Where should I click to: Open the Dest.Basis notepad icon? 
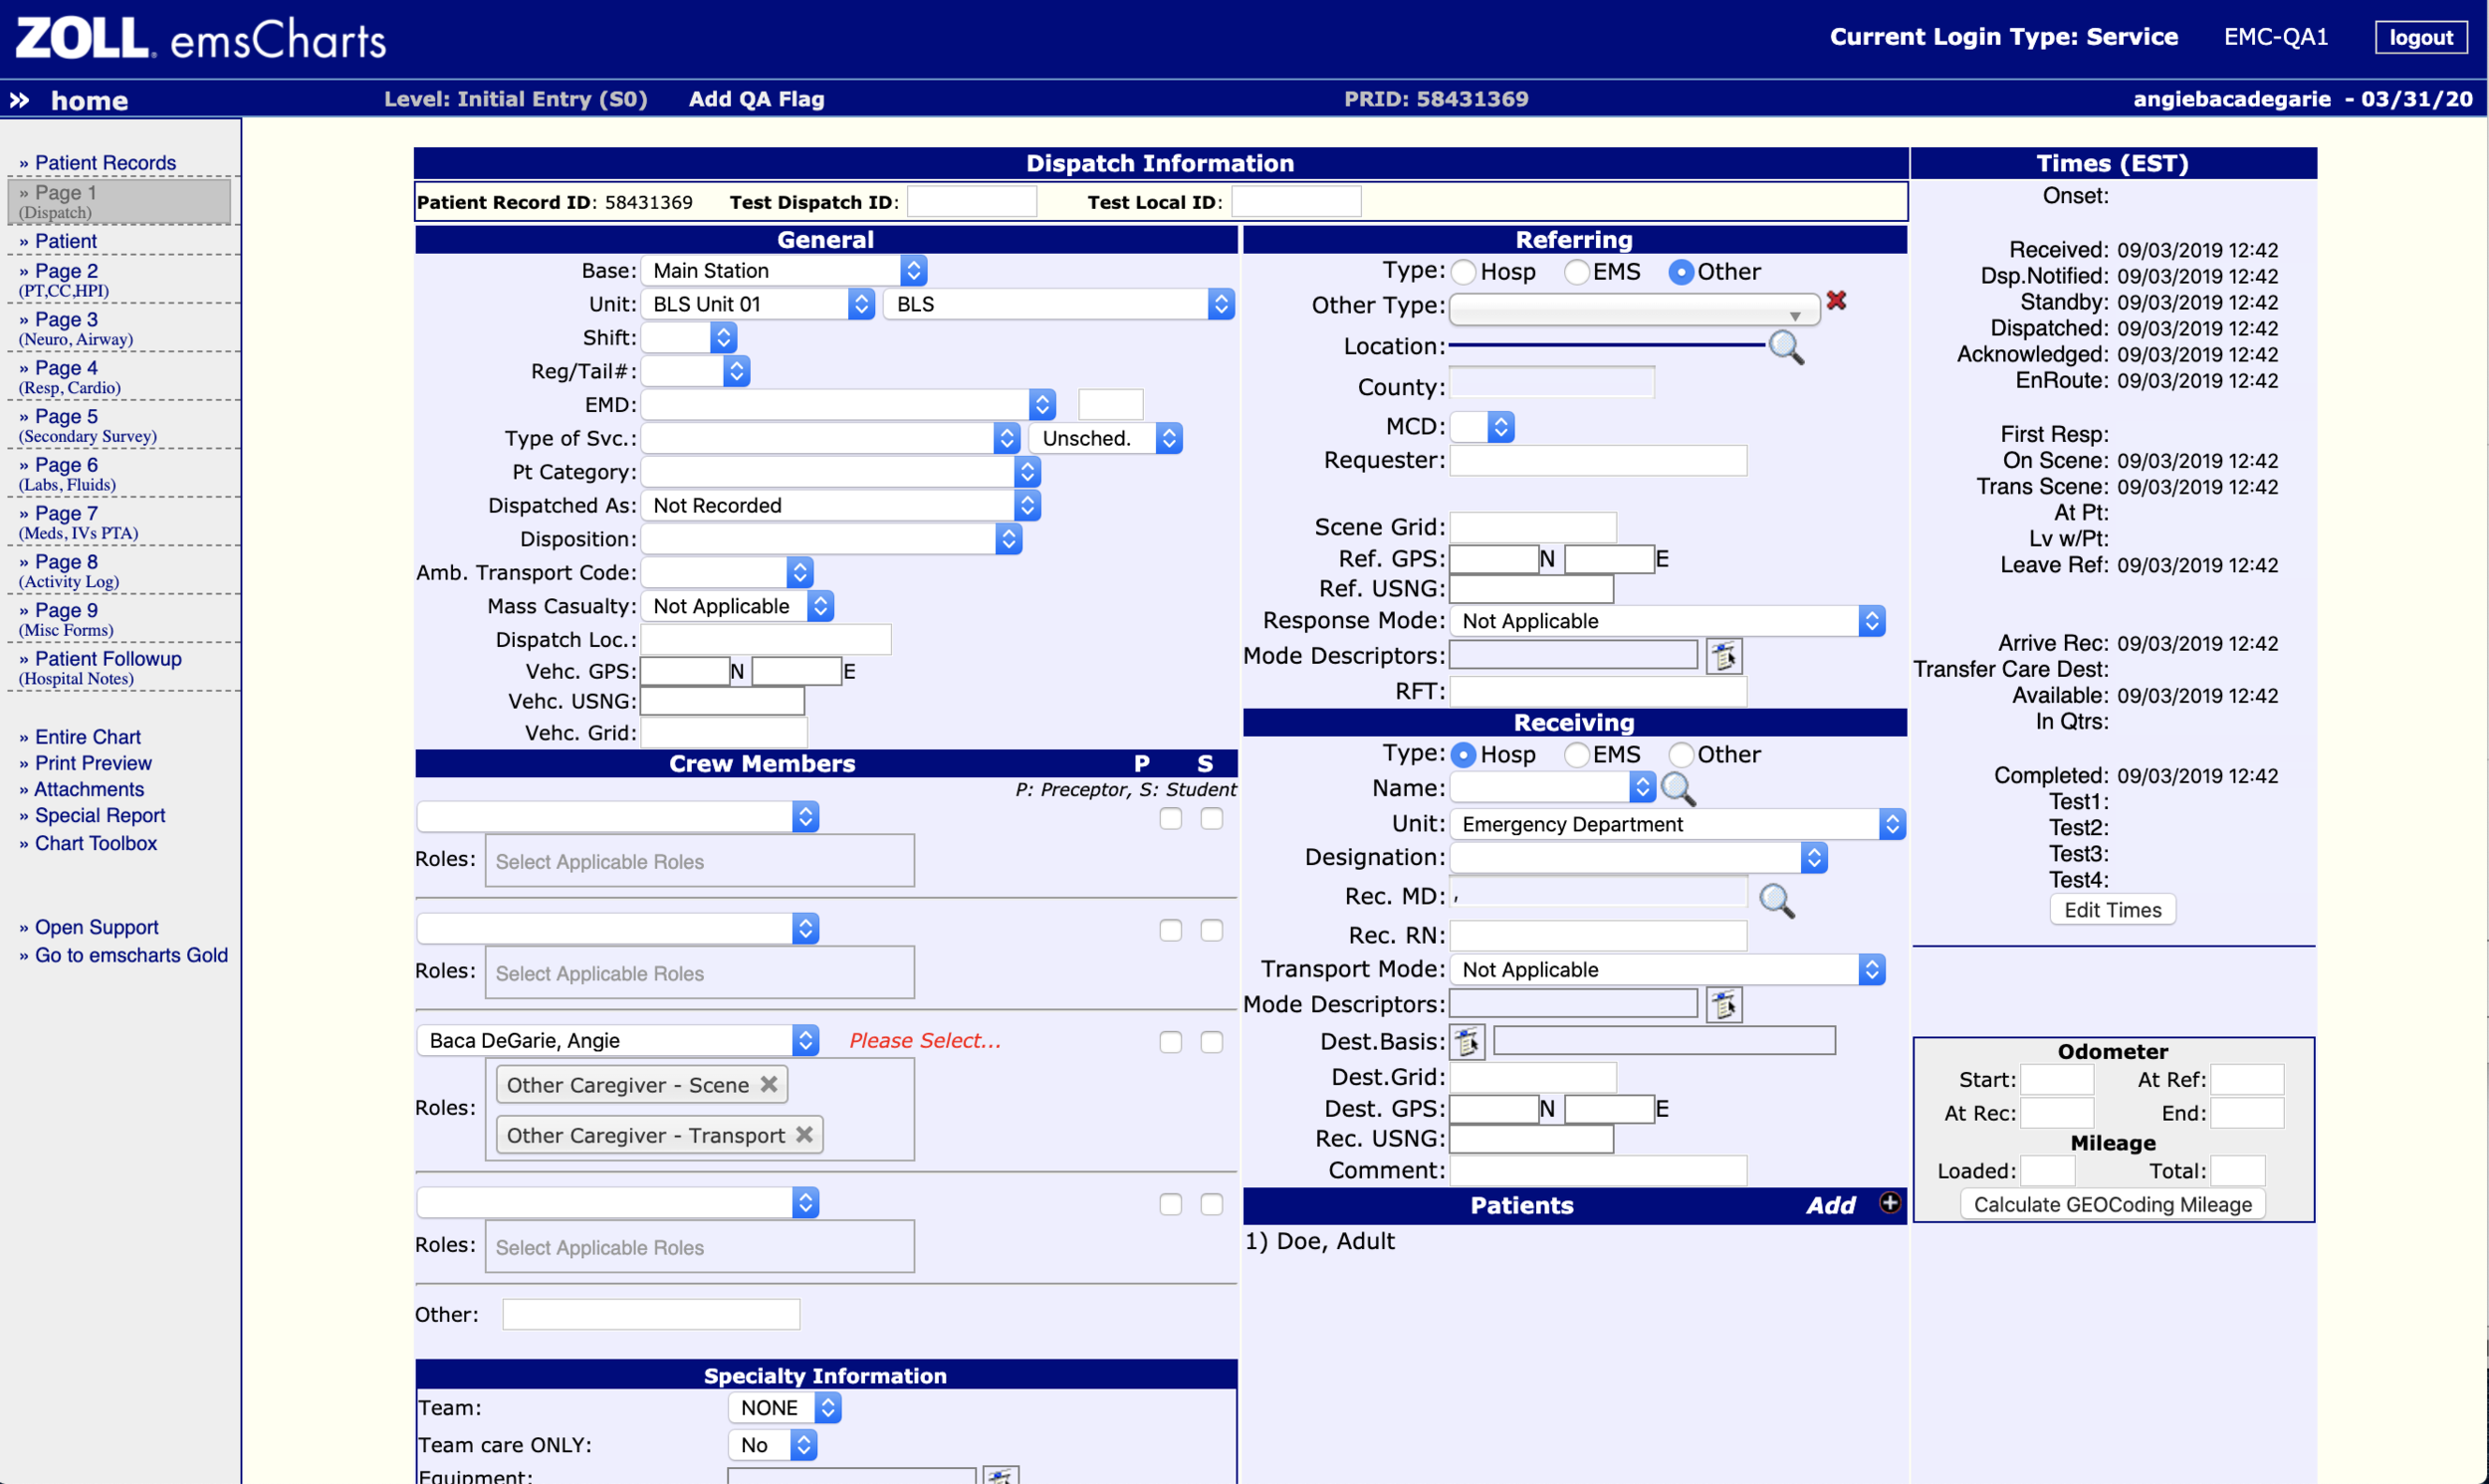tap(1468, 1041)
